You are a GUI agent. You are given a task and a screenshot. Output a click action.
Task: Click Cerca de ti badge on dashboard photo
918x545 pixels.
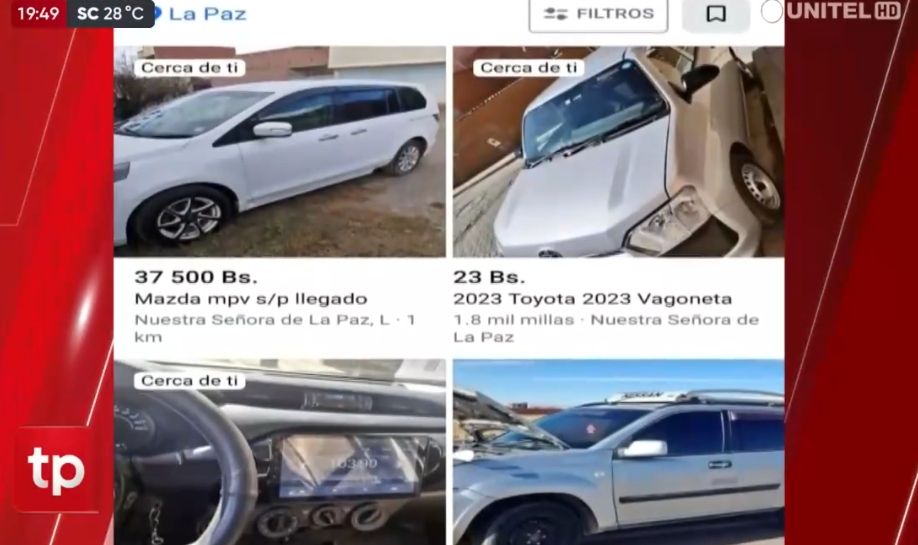point(190,381)
